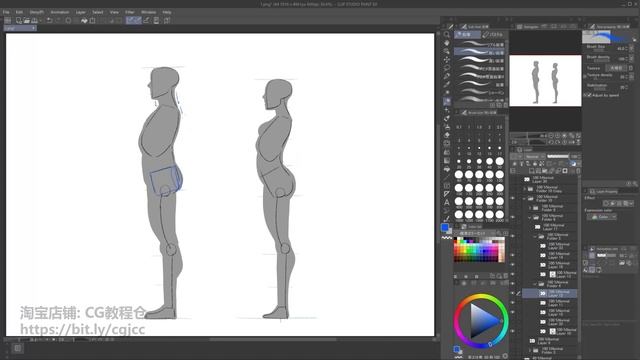Merge with layer below icon
640x360 pixels.
coord(558,171)
